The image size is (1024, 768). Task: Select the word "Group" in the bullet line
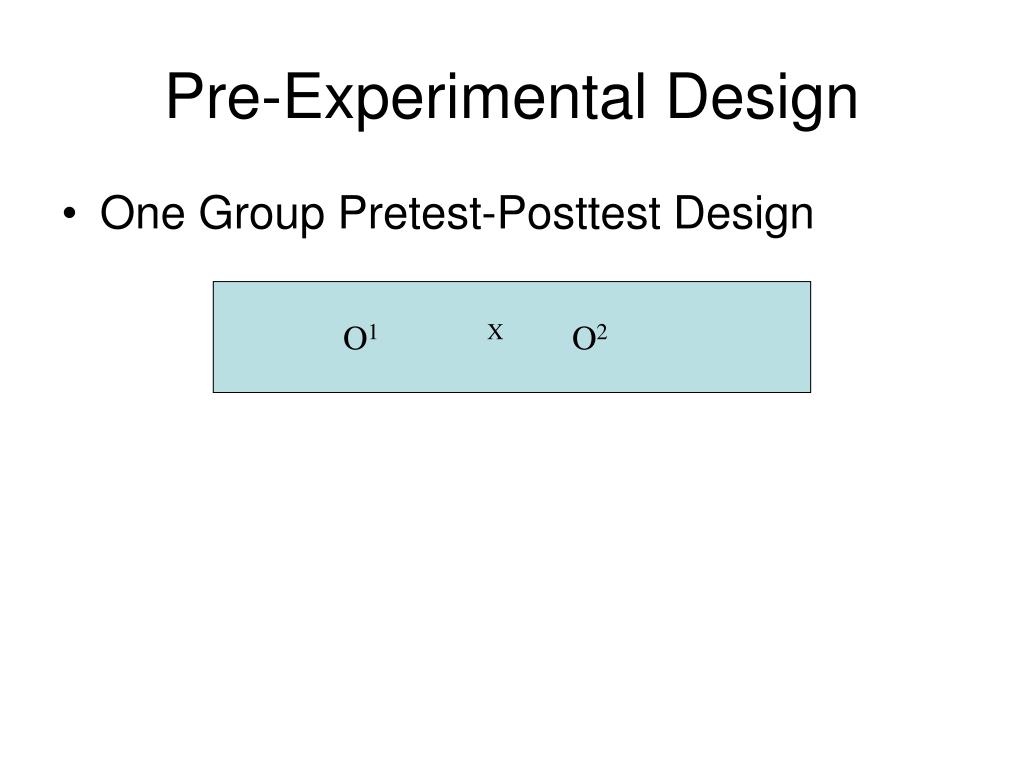point(262,216)
